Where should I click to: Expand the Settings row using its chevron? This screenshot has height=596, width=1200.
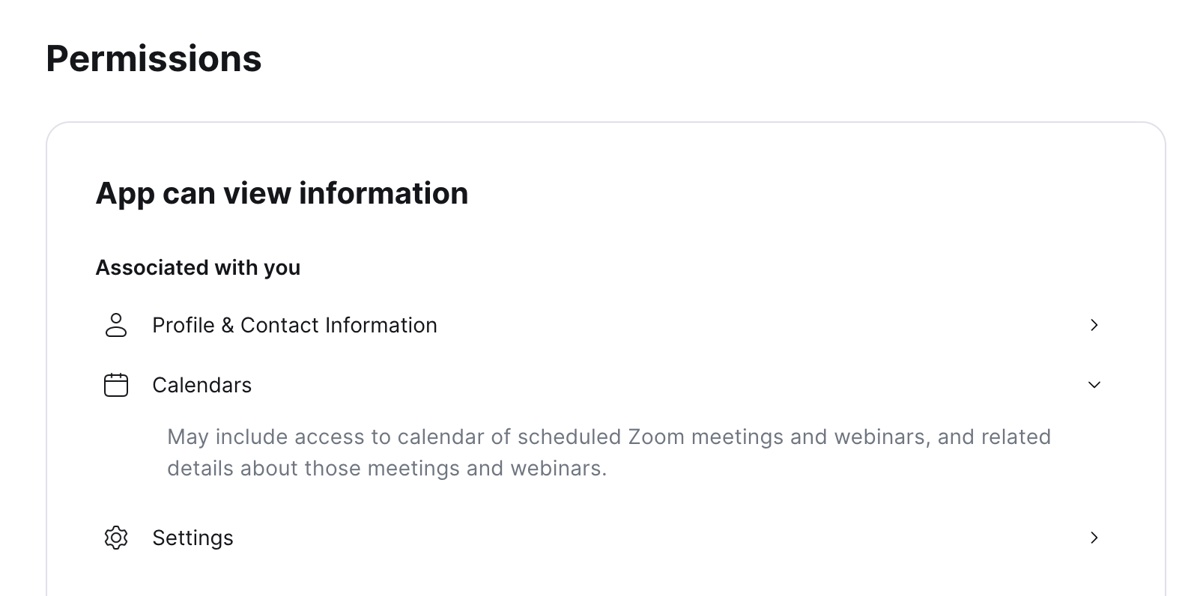coord(1094,538)
